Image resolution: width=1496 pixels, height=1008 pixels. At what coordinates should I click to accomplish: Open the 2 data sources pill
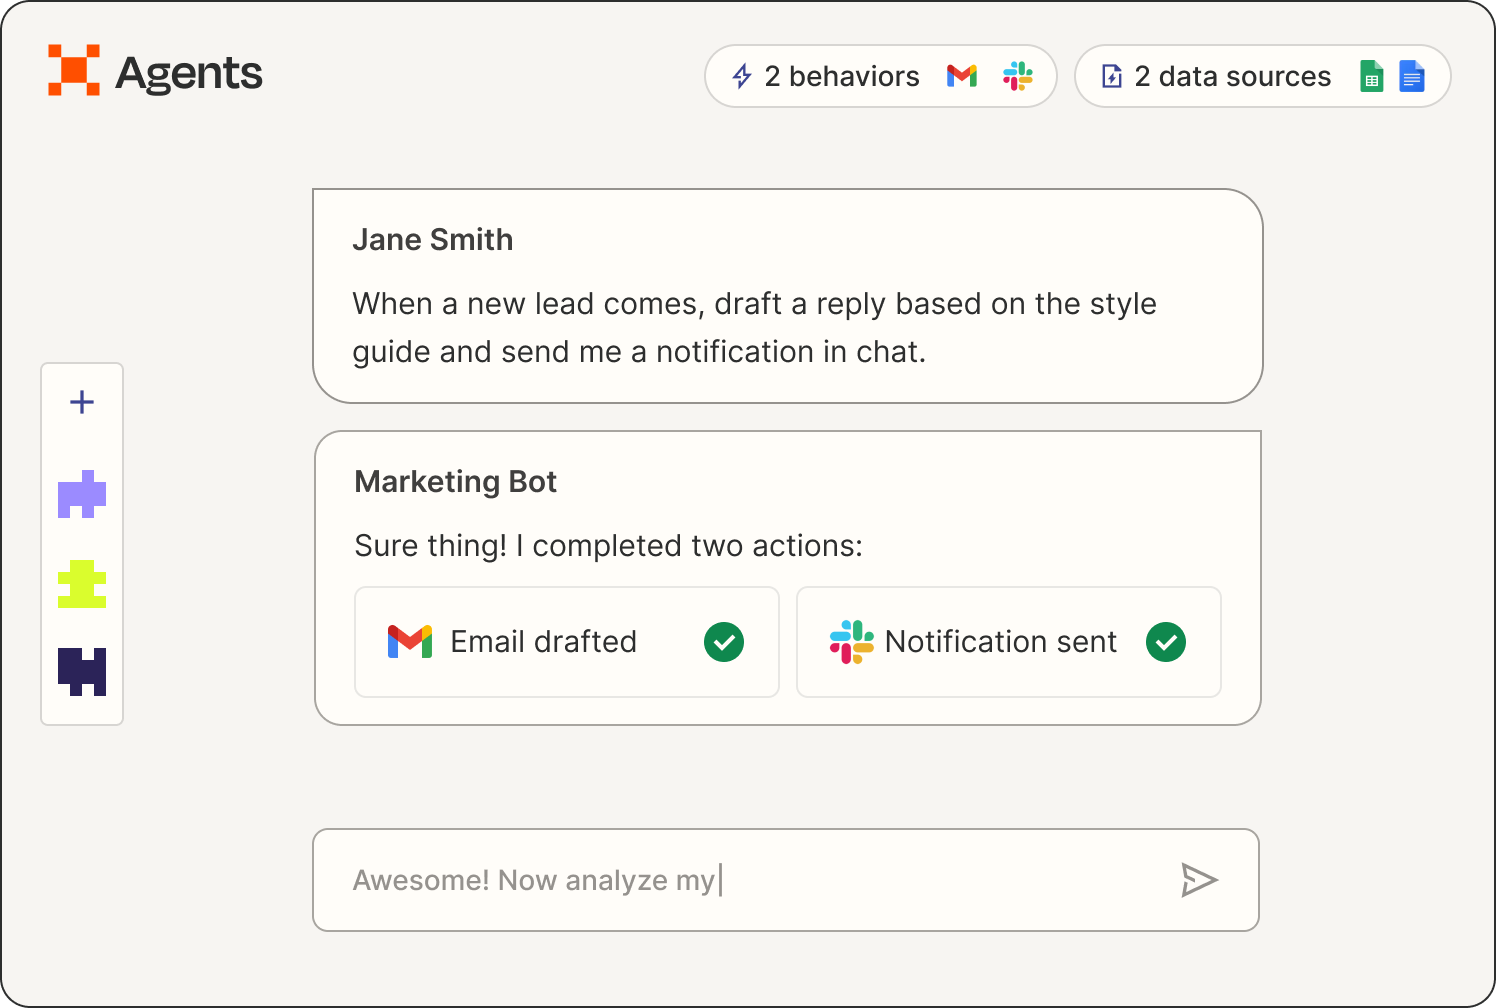coord(1232,76)
